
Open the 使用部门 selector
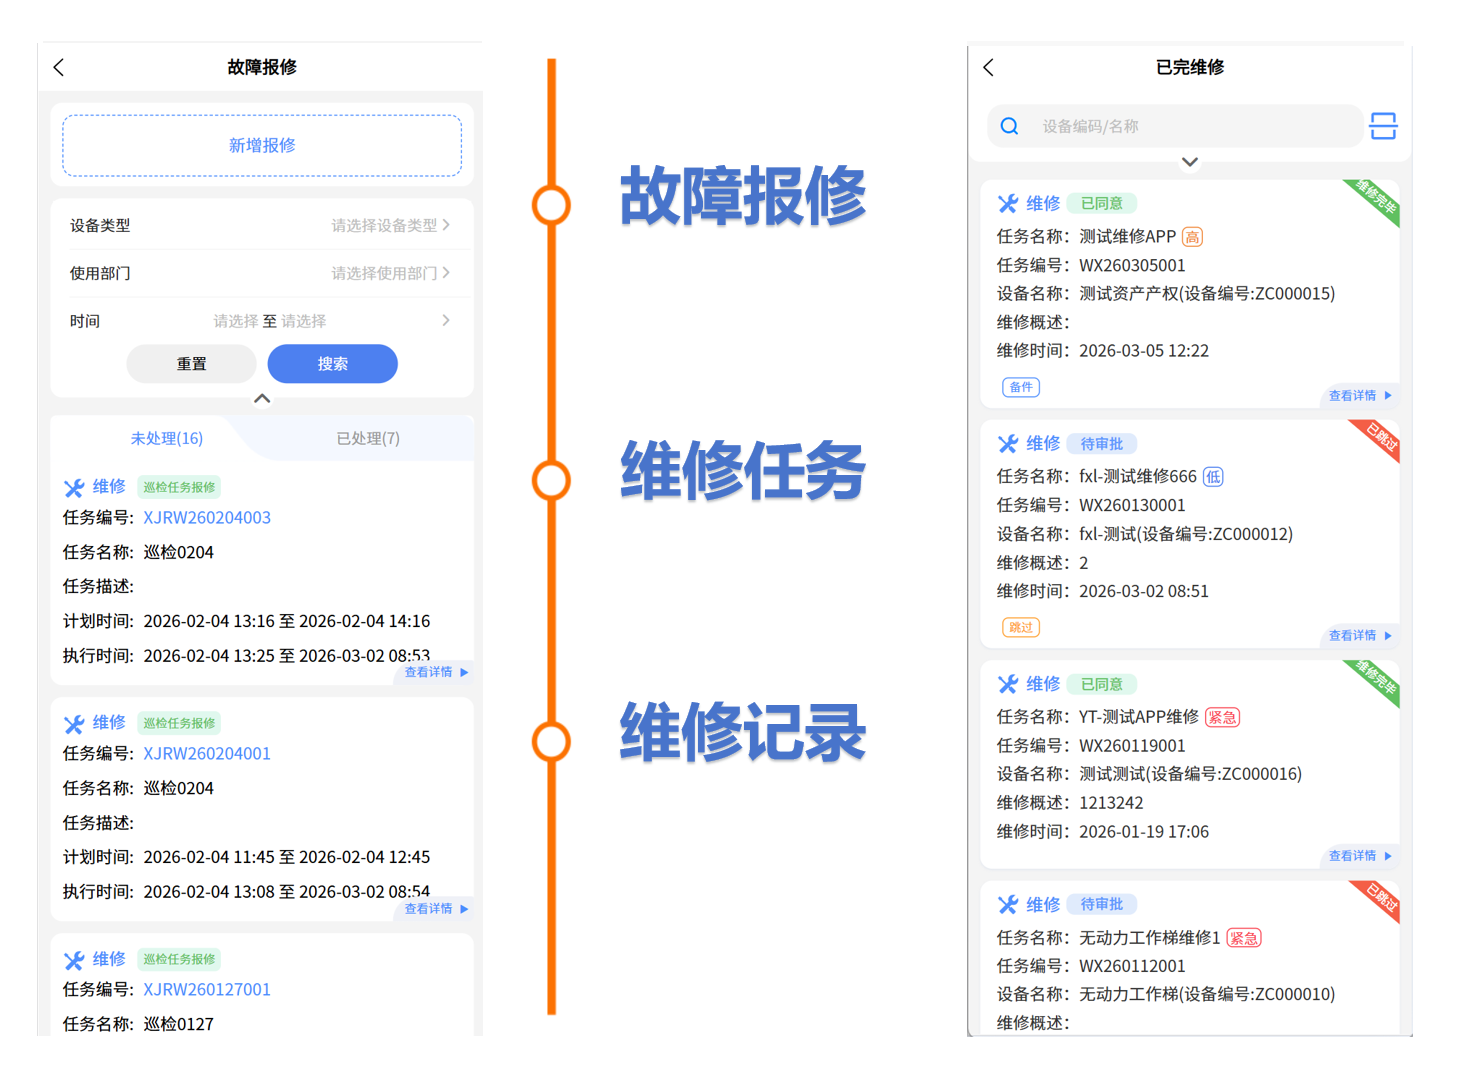[x=390, y=273]
